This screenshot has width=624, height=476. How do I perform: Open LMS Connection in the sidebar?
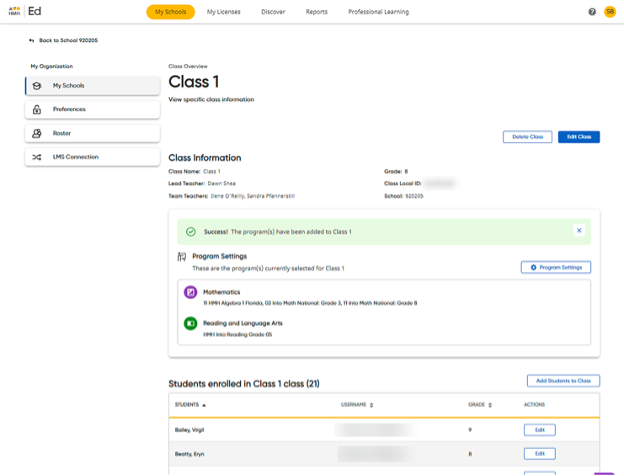click(x=92, y=157)
